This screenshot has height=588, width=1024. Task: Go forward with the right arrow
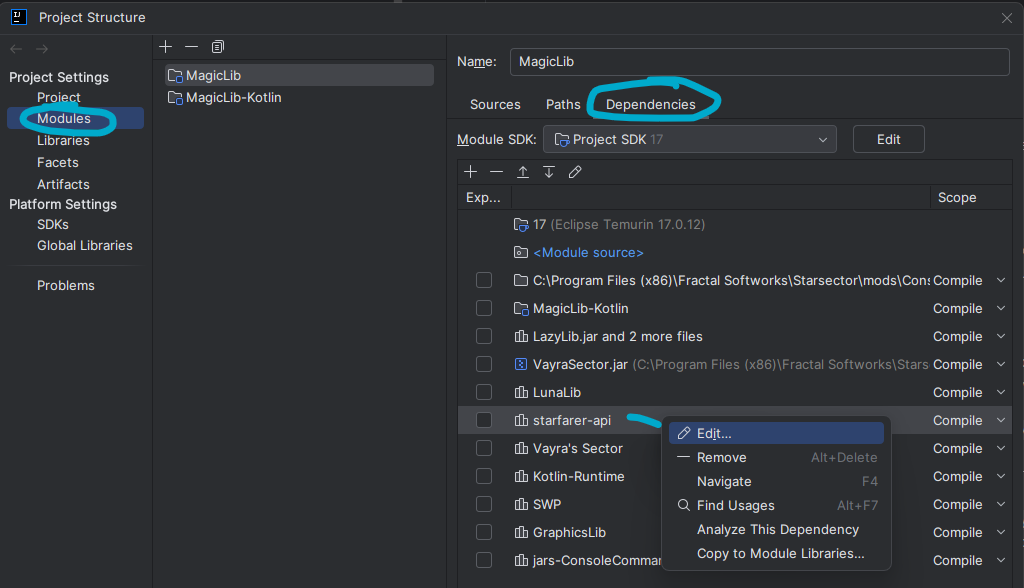click(x=42, y=49)
